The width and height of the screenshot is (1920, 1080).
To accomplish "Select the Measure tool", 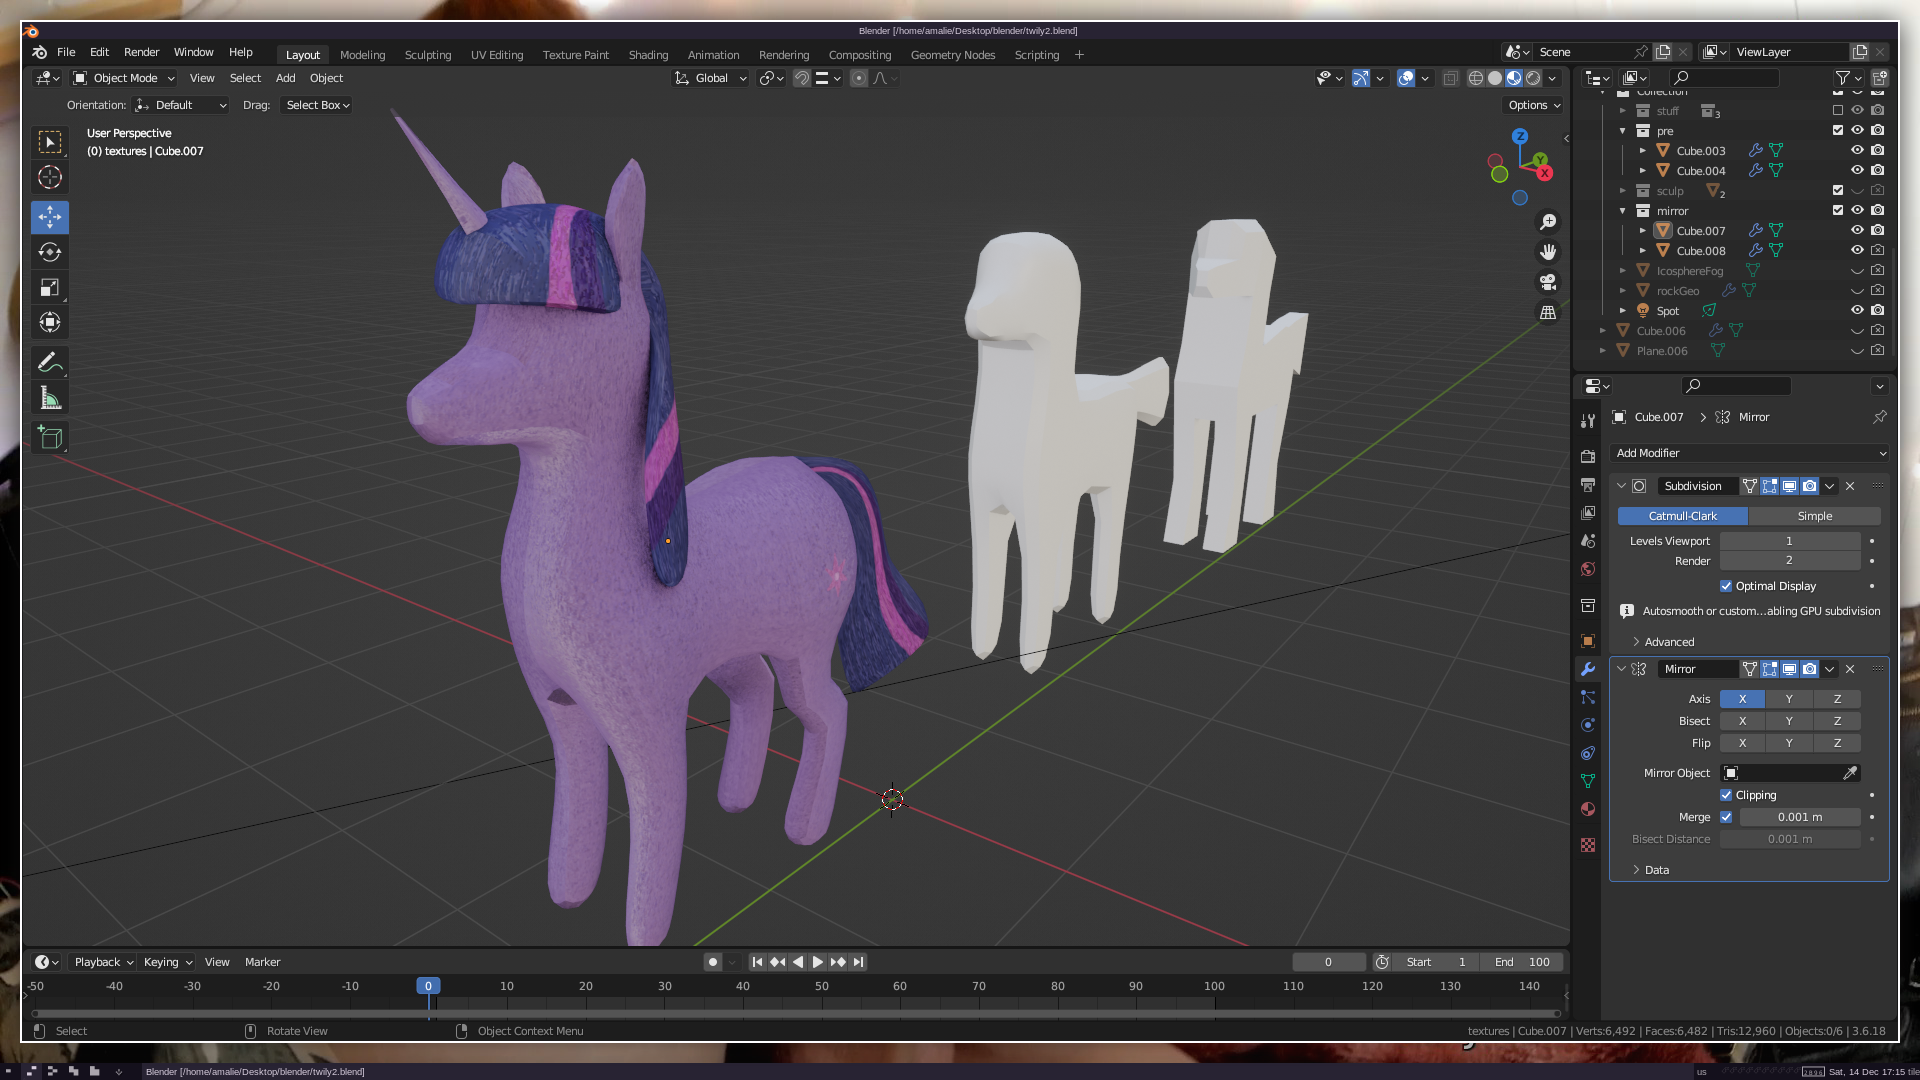I will (50, 398).
